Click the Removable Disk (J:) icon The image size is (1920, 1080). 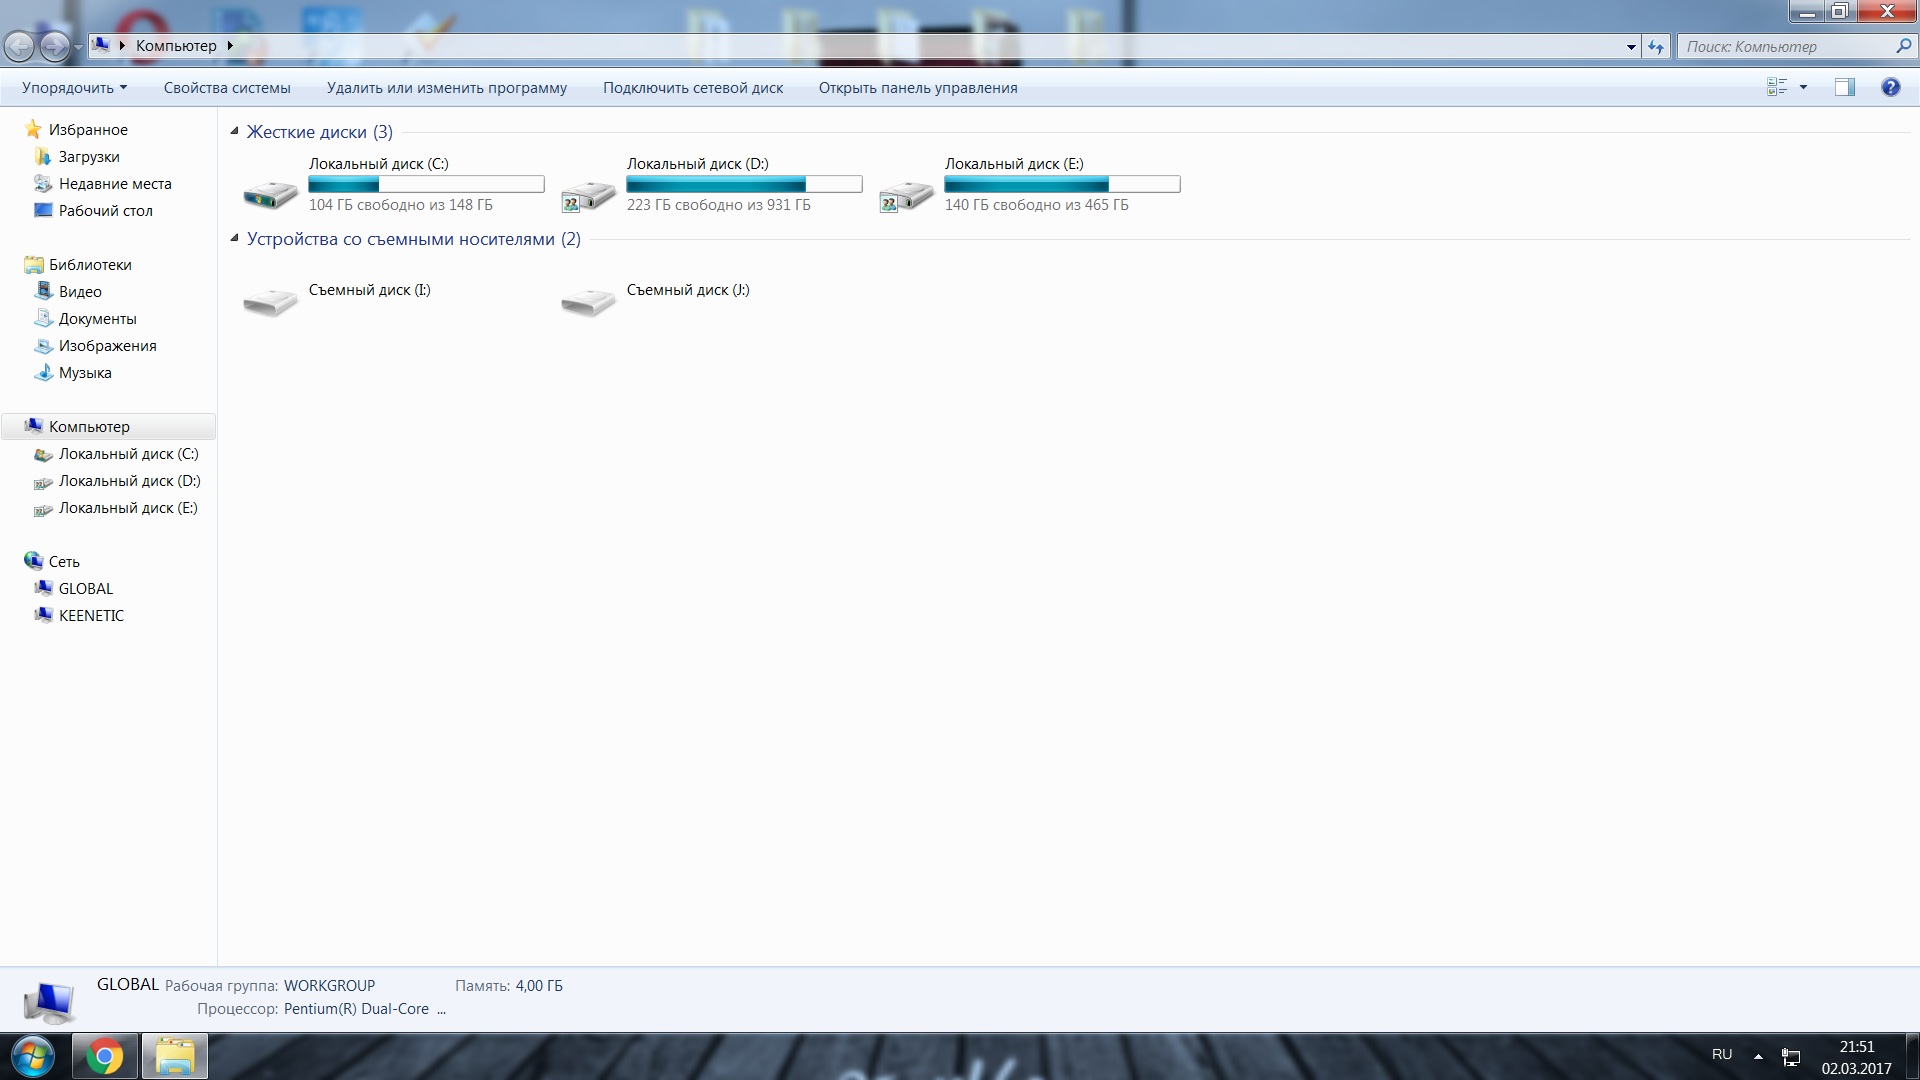point(588,301)
